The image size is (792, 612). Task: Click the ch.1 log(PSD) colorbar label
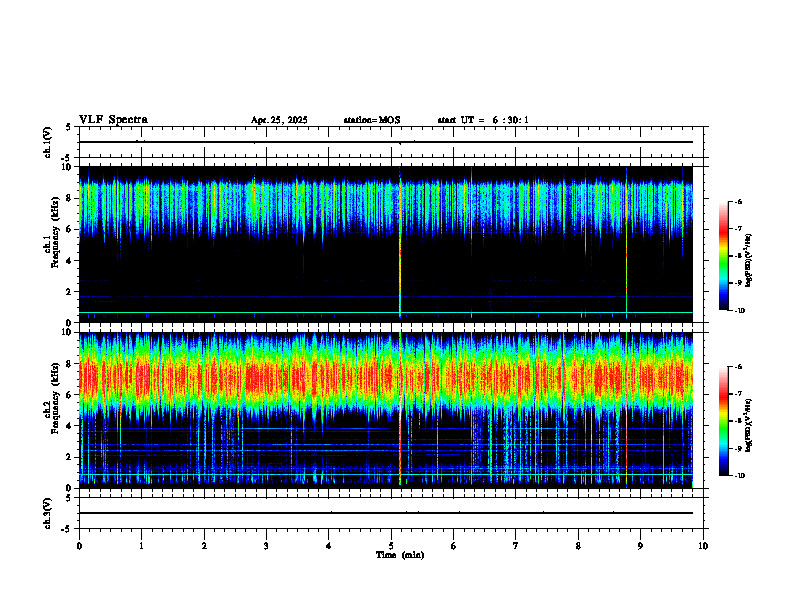pyautogui.click(x=749, y=260)
